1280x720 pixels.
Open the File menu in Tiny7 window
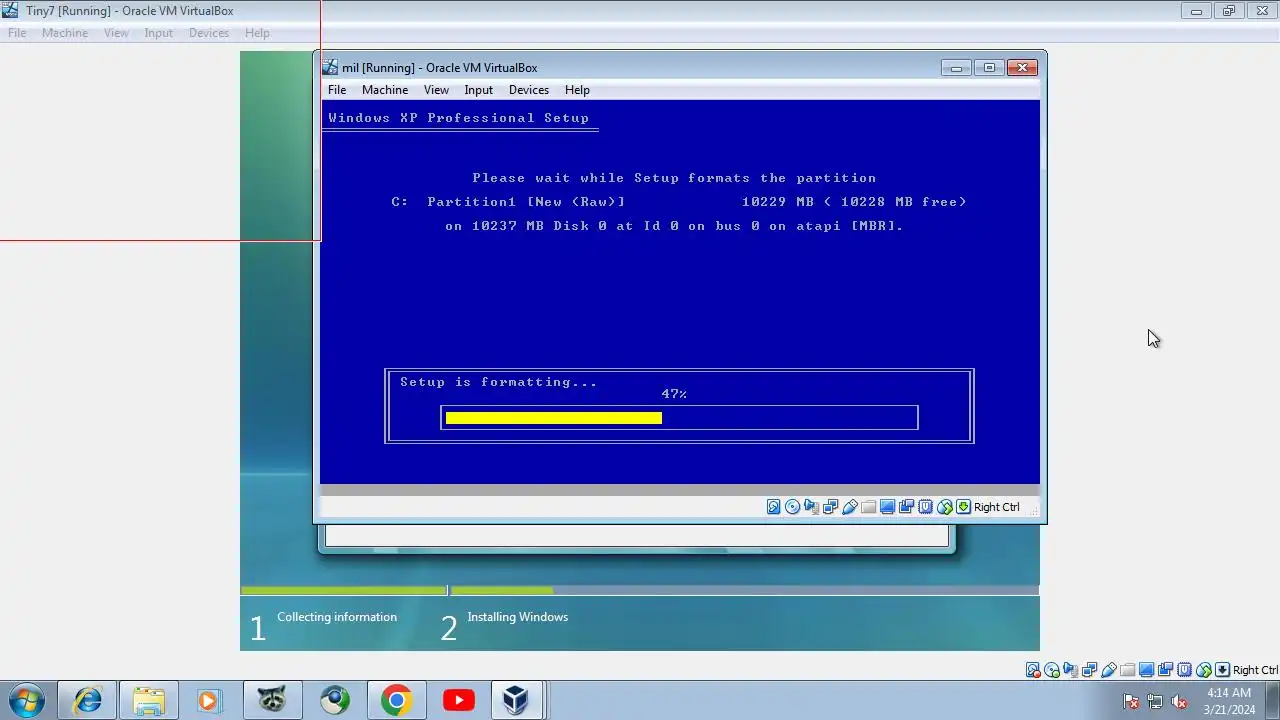click(x=17, y=33)
